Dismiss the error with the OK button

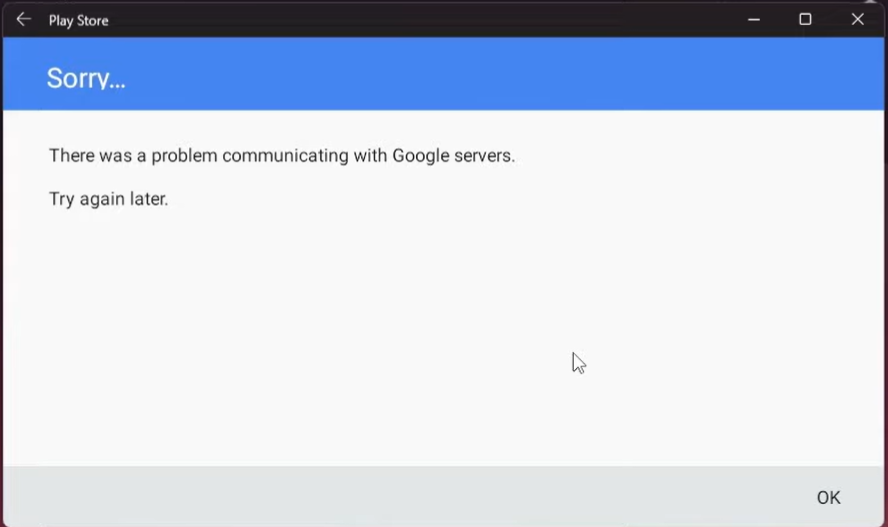pos(829,498)
